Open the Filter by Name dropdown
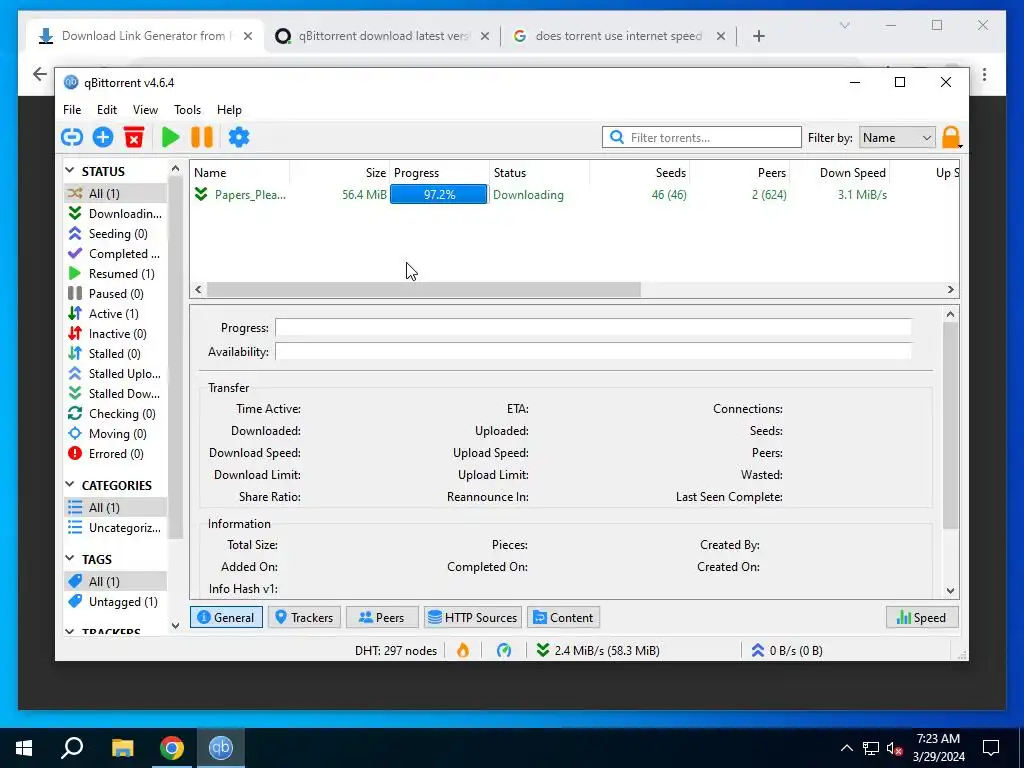Screen dimensions: 1024x768 pos(897,138)
